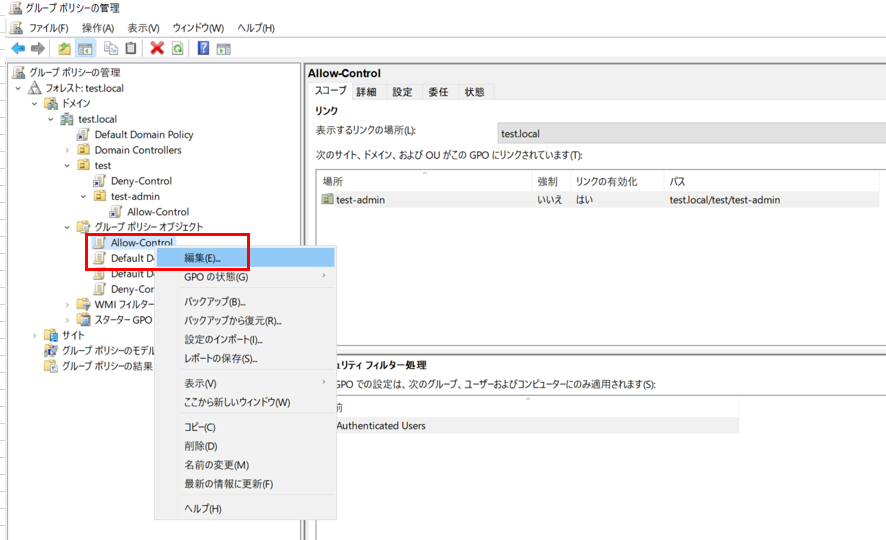Open the ウィンドウ(W) menu

pyautogui.click(x=198, y=28)
